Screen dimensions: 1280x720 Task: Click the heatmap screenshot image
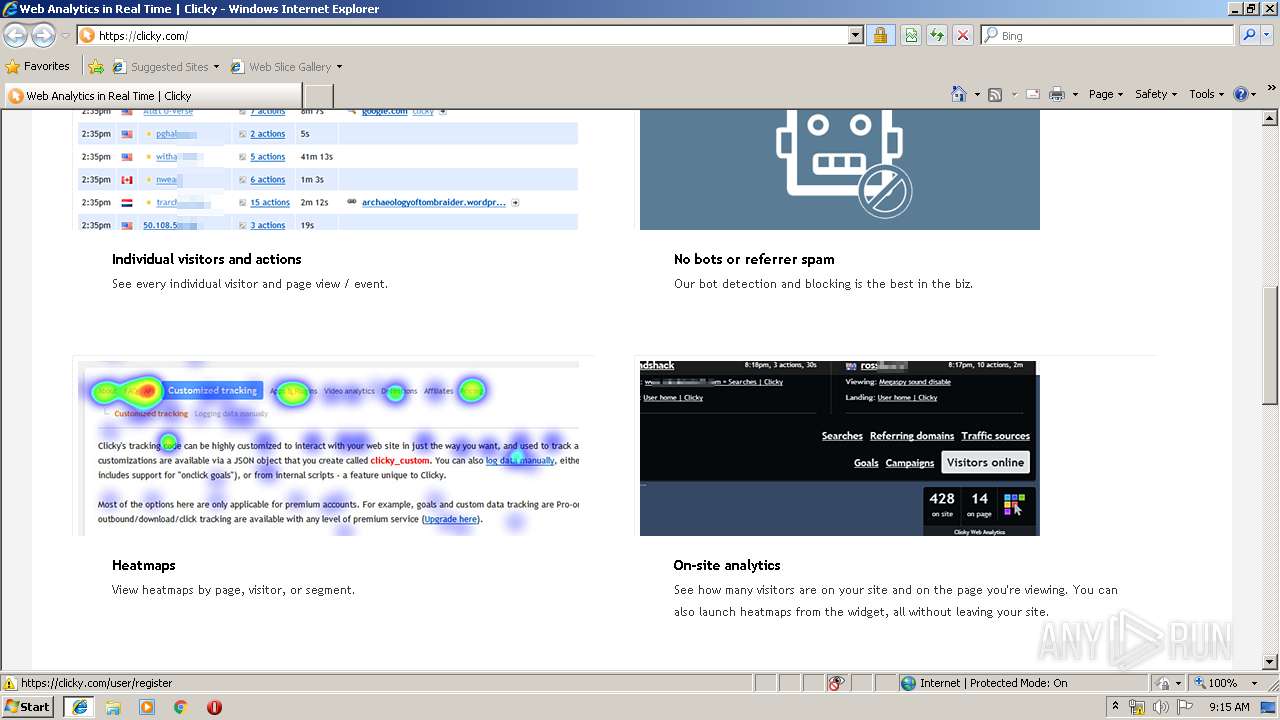point(329,448)
